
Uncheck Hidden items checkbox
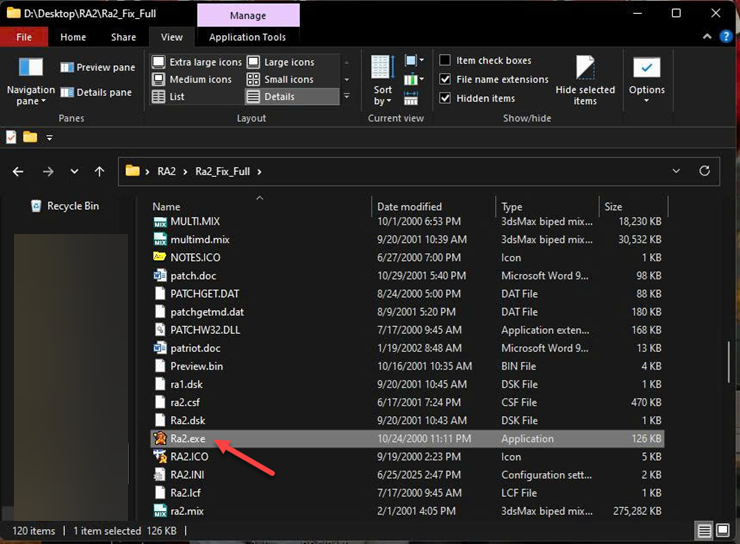point(445,98)
